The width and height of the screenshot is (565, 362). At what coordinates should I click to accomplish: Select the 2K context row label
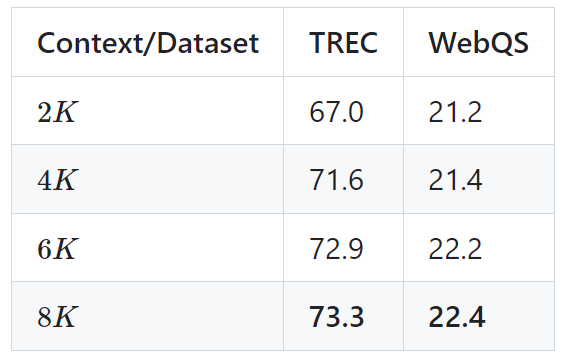(57, 112)
